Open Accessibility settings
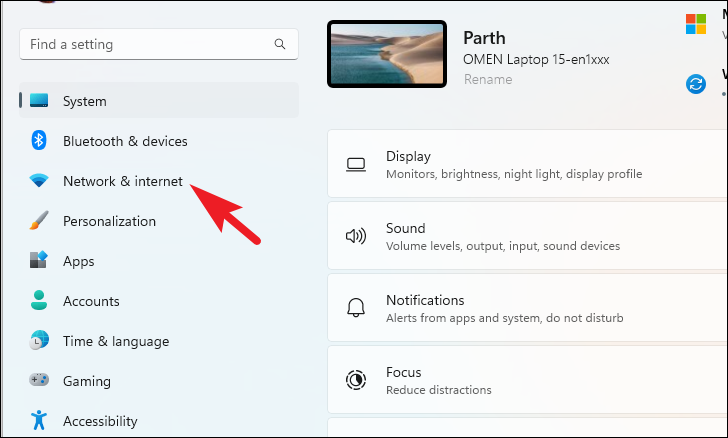728x438 pixels. point(159,420)
